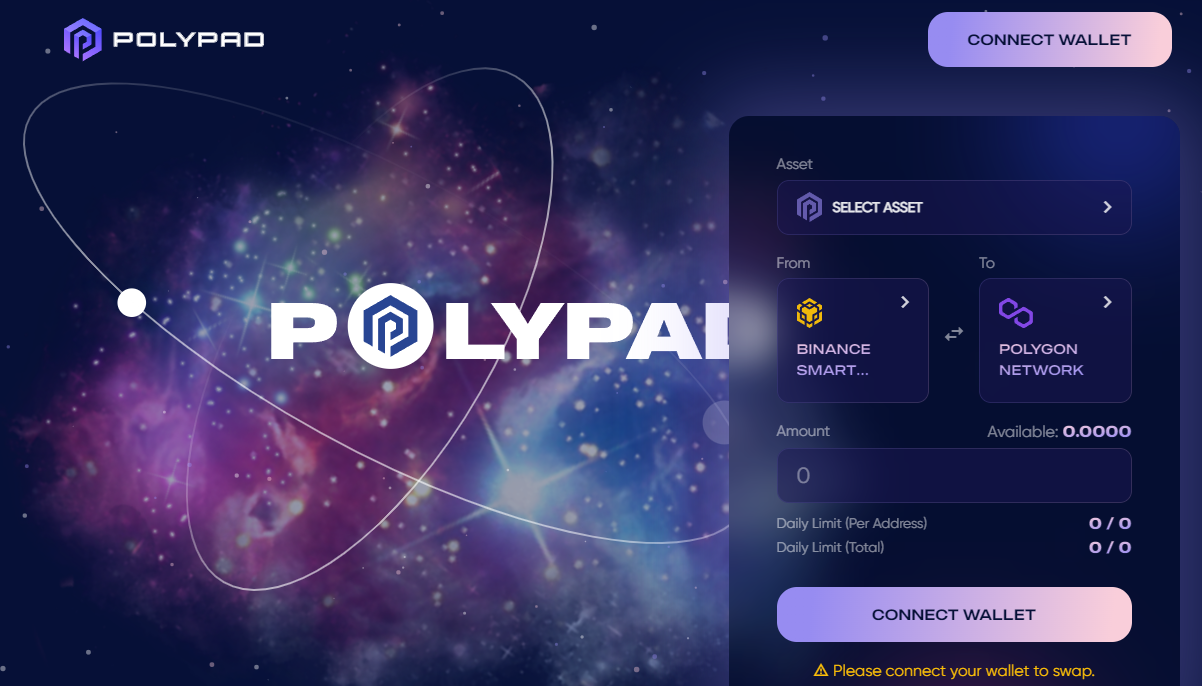The height and width of the screenshot is (686, 1202).
Task: Click the POLYPAD wordmark in the header
Action: pyautogui.click(x=189, y=41)
